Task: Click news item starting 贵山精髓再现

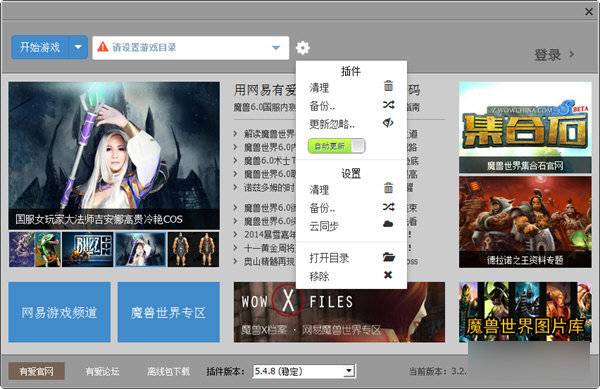Action: coord(270,261)
